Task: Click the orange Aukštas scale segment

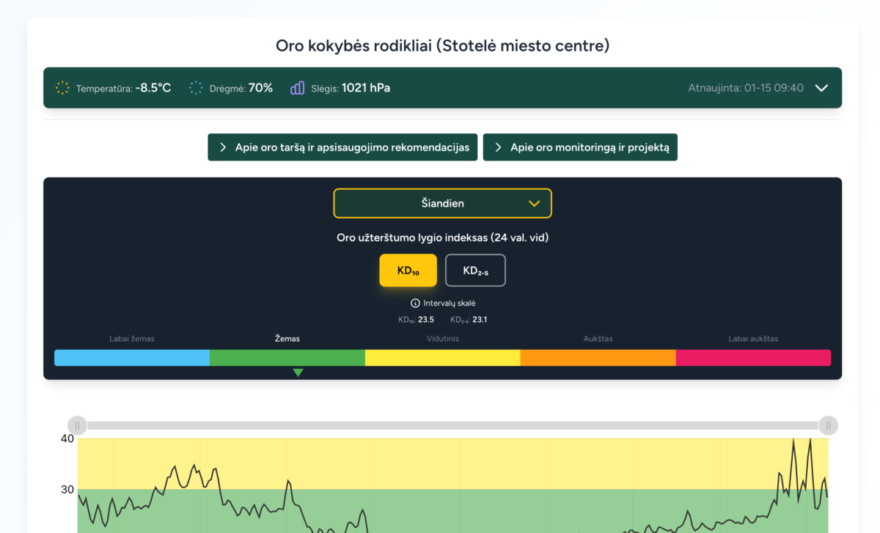Action: tap(598, 358)
